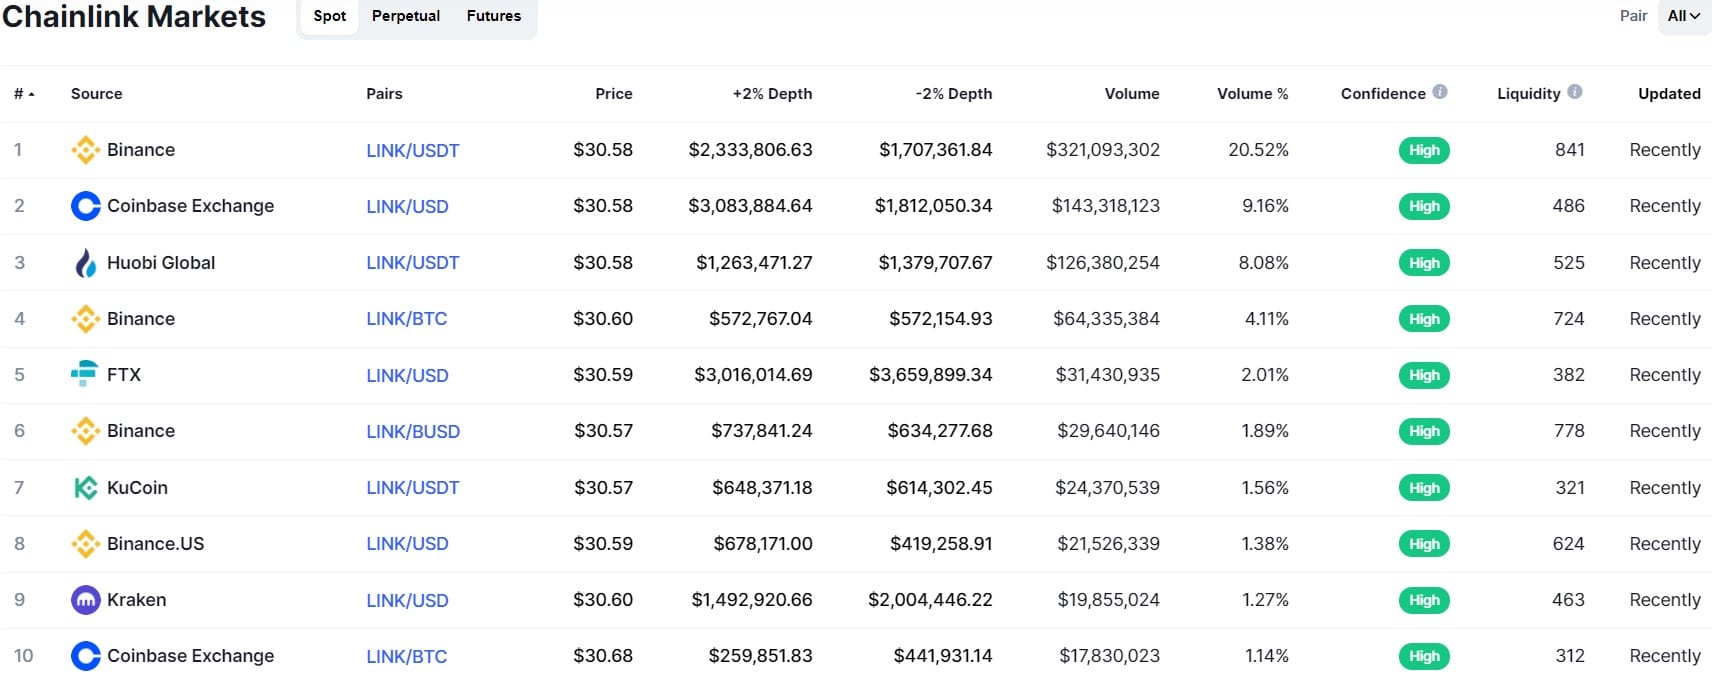The image size is (1712, 676).
Task: Sort table by Source column header
Action: 97,94
